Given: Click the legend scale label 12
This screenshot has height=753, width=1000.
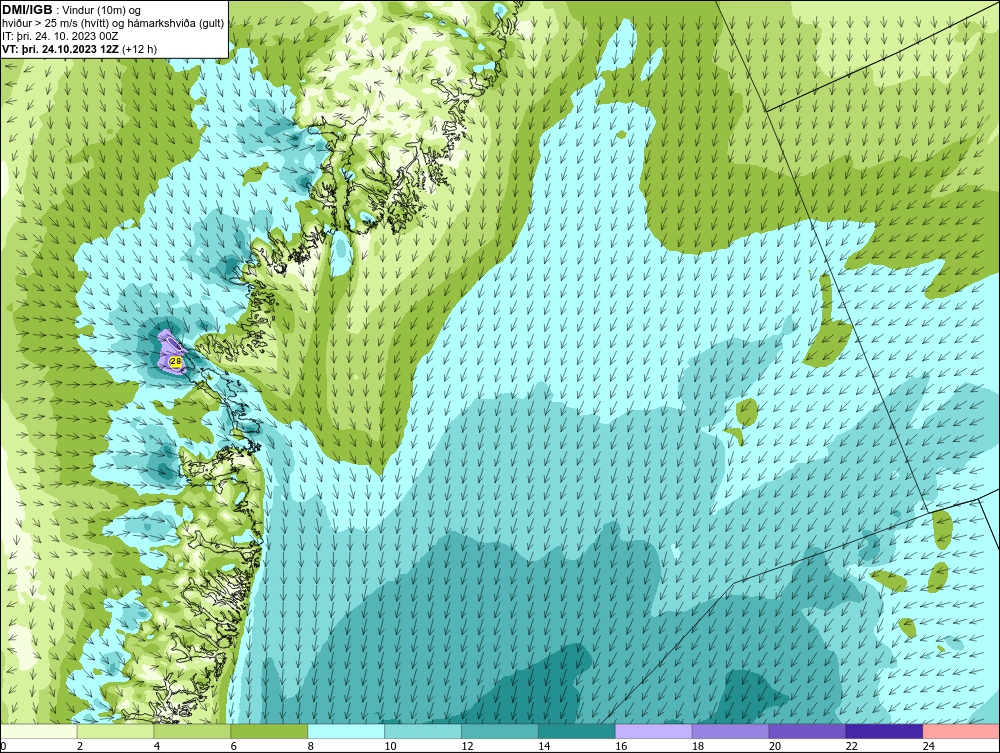Looking at the screenshot, I should [467, 746].
